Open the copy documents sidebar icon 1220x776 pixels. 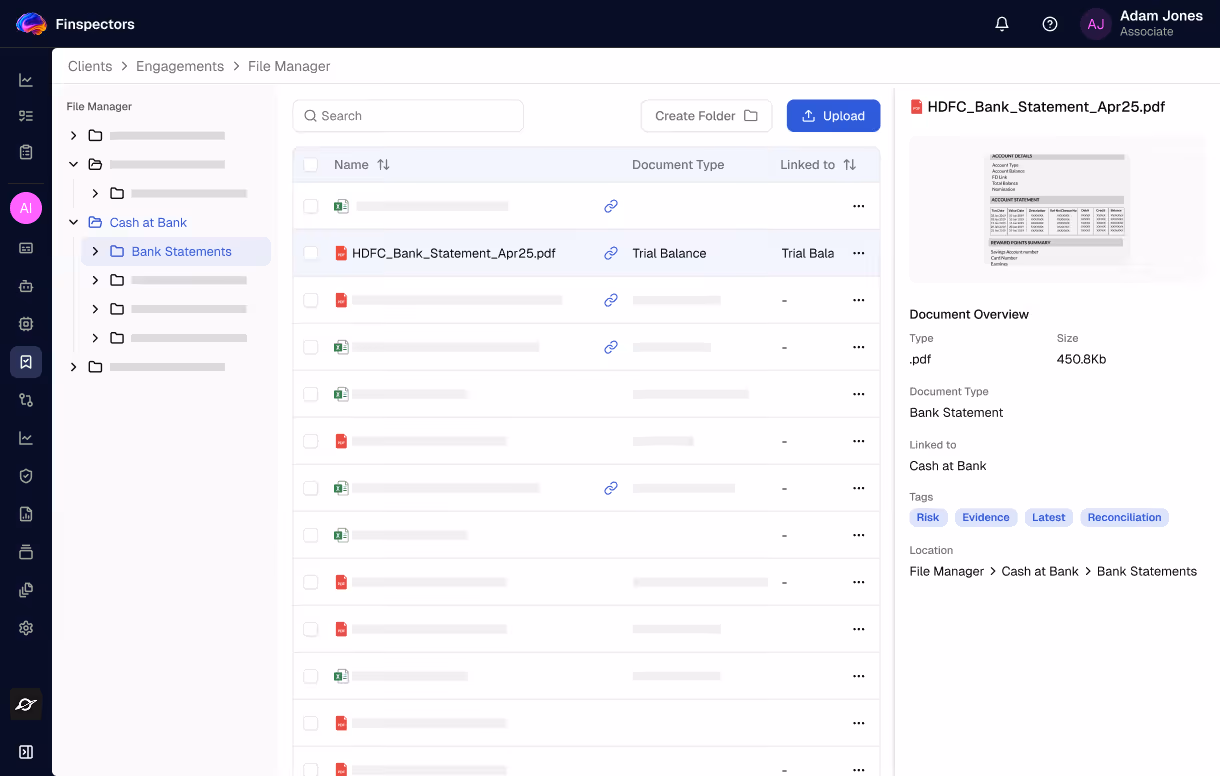(x=26, y=590)
